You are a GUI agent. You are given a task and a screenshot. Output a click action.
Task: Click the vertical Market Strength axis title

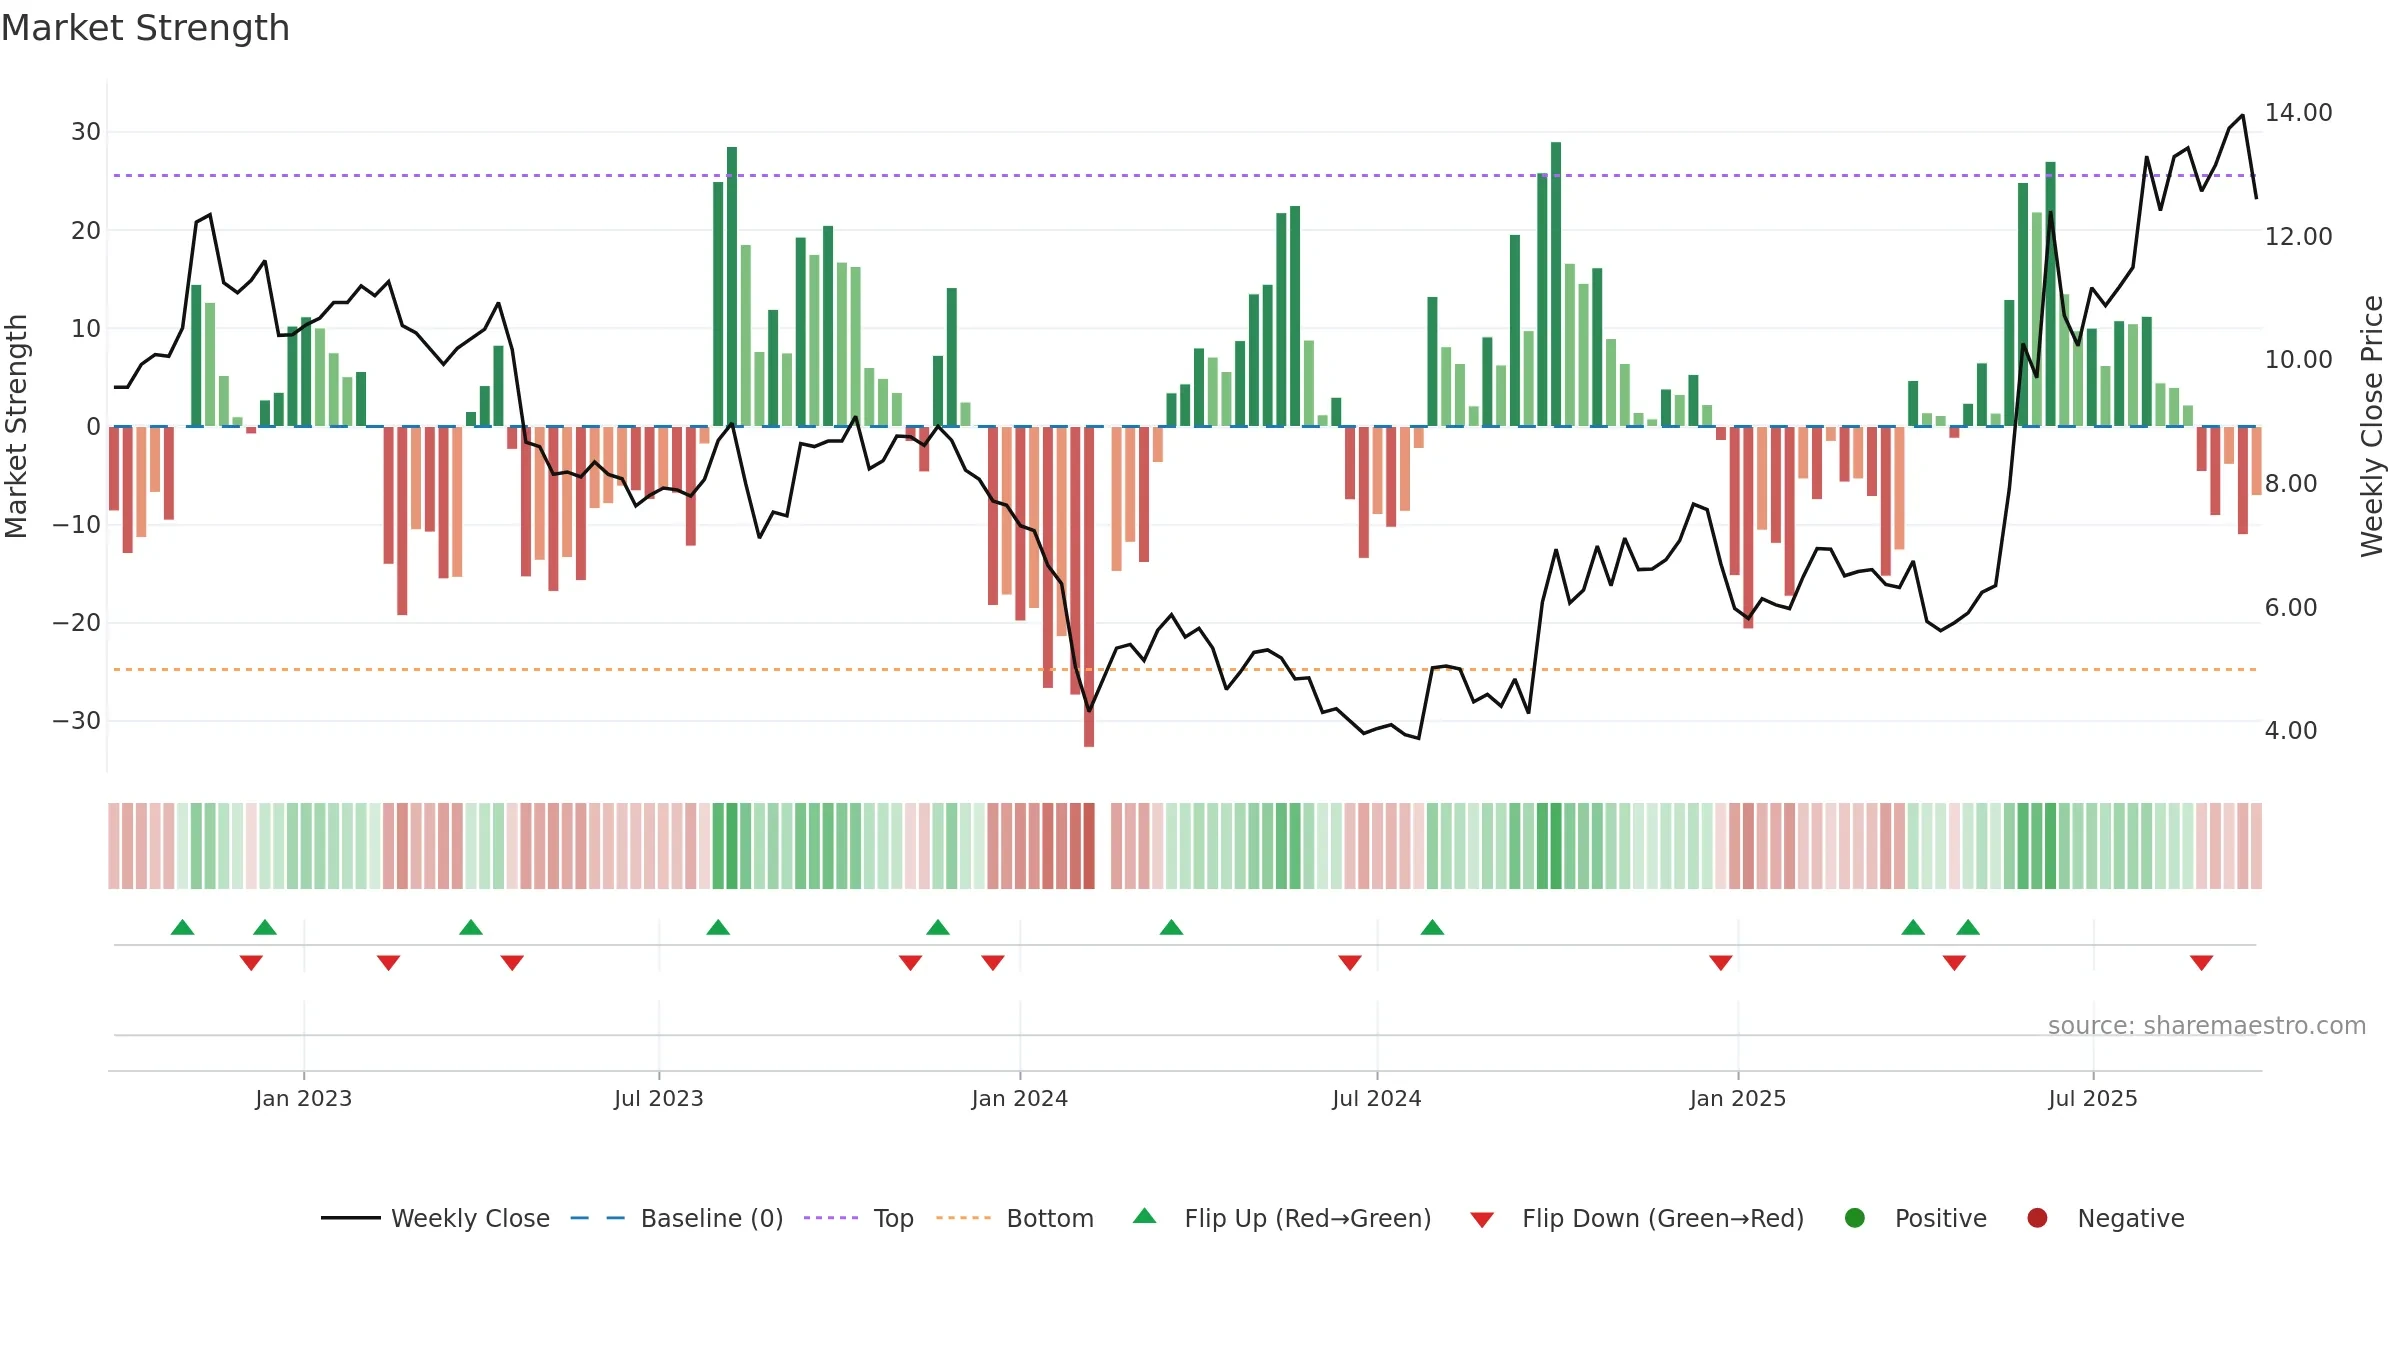16,426
